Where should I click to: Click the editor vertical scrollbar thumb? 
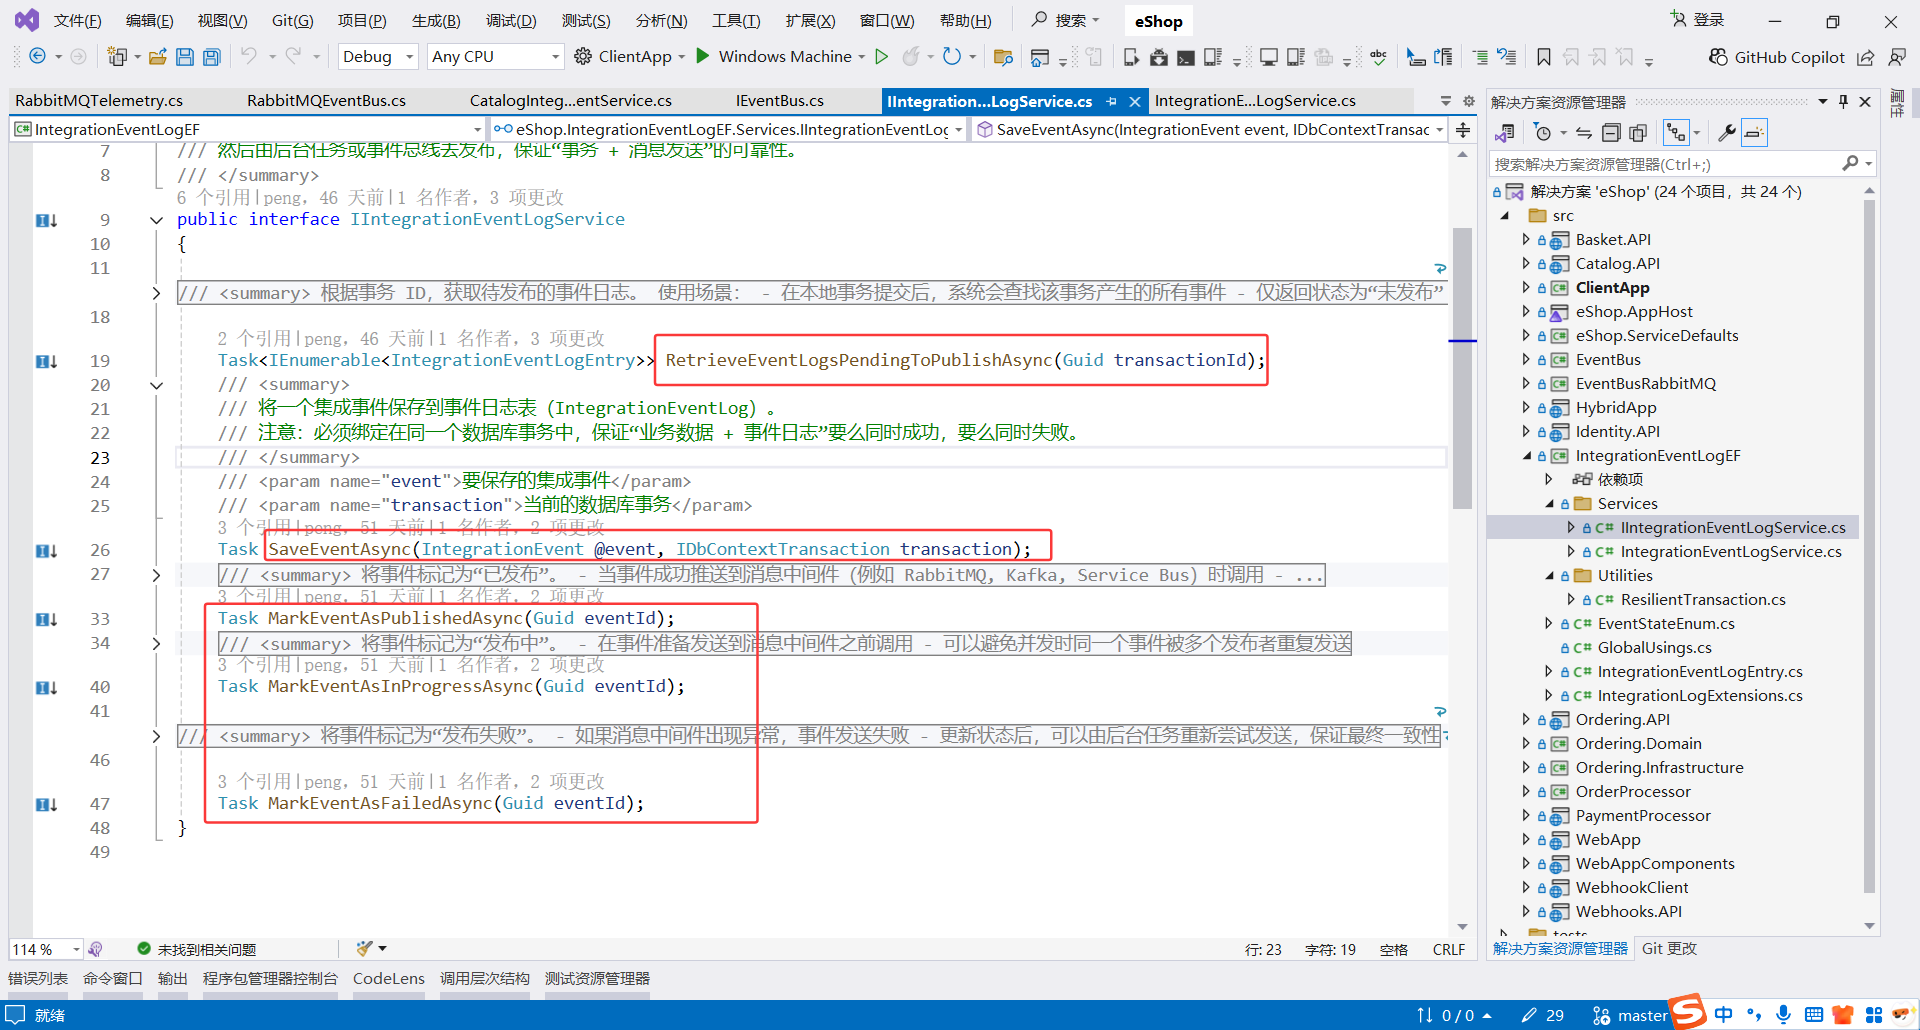pyautogui.click(x=1462, y=368)
